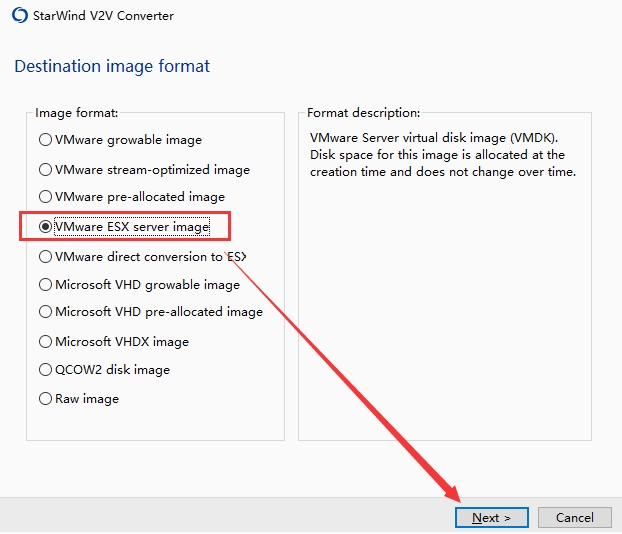Select VMware pre-allocated image format

45,197
